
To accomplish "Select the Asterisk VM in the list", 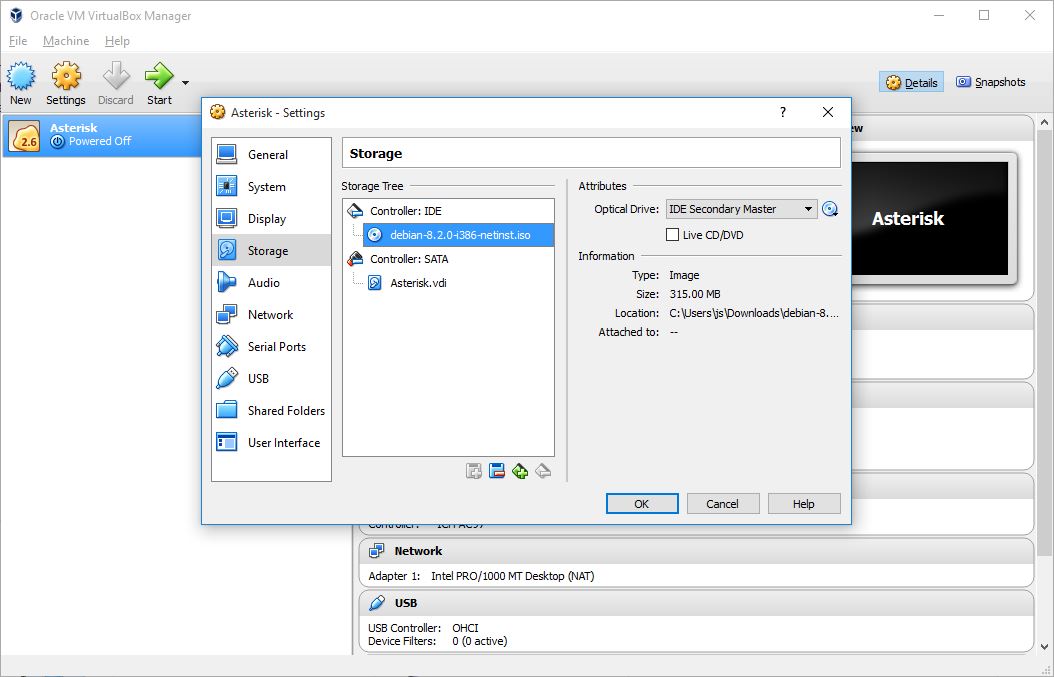I will [102, 134].
